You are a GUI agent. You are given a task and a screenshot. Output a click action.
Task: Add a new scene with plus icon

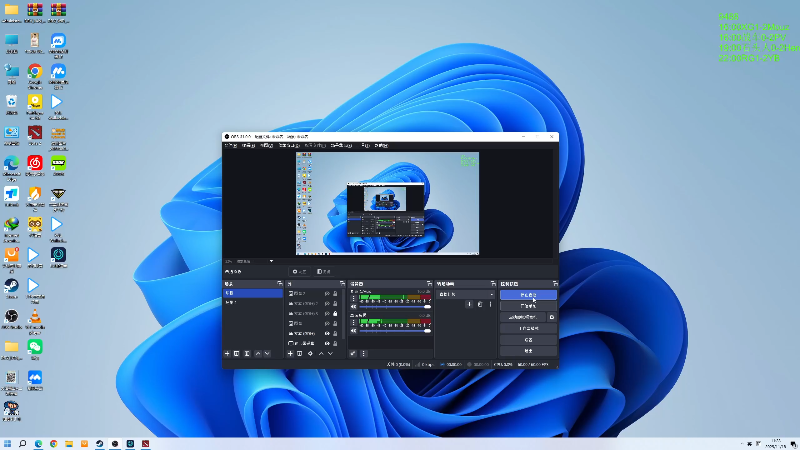coord(227,354)
